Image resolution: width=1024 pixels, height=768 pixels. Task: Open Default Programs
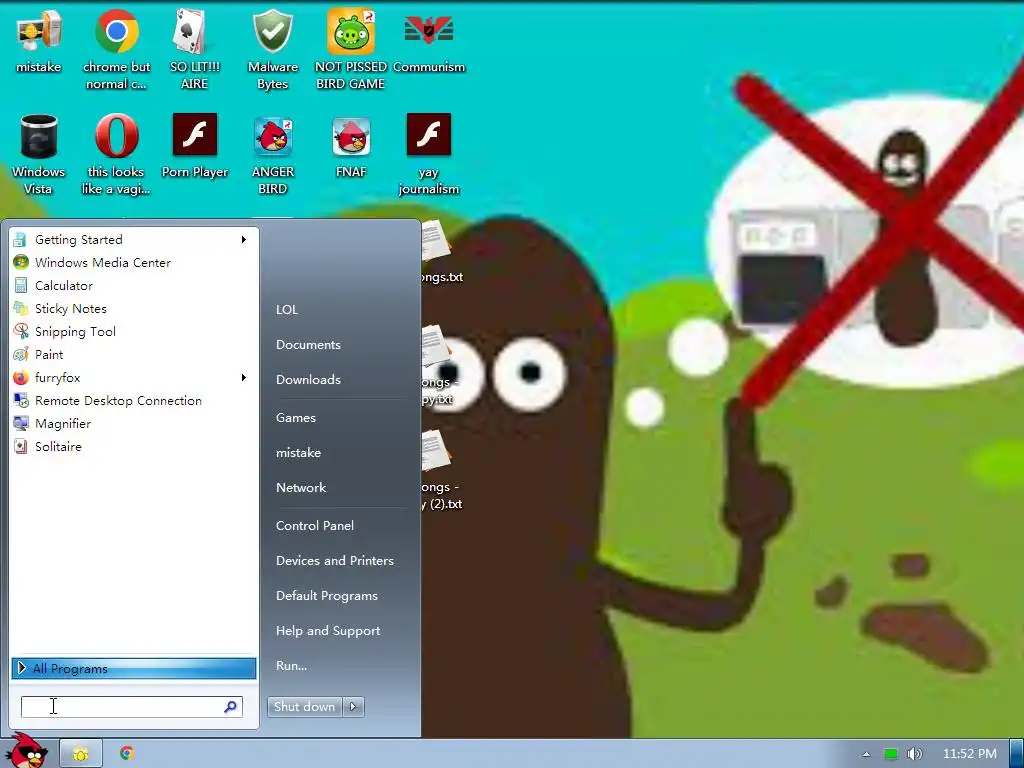[x=327, y=596]
